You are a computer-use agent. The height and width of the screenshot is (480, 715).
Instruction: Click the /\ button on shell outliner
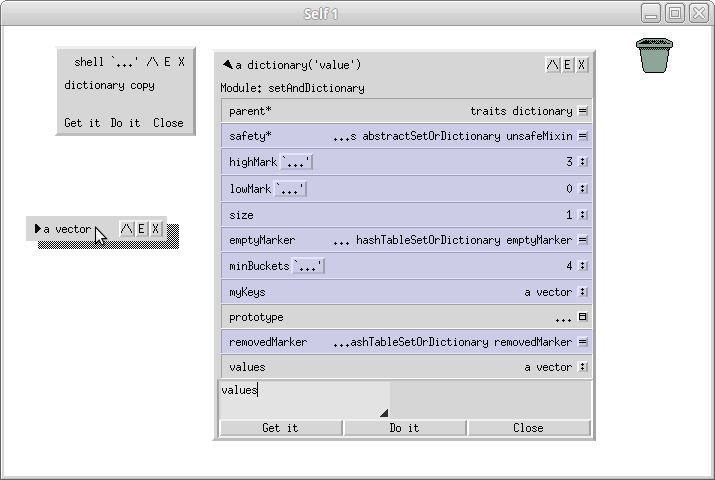click(152, 62)
